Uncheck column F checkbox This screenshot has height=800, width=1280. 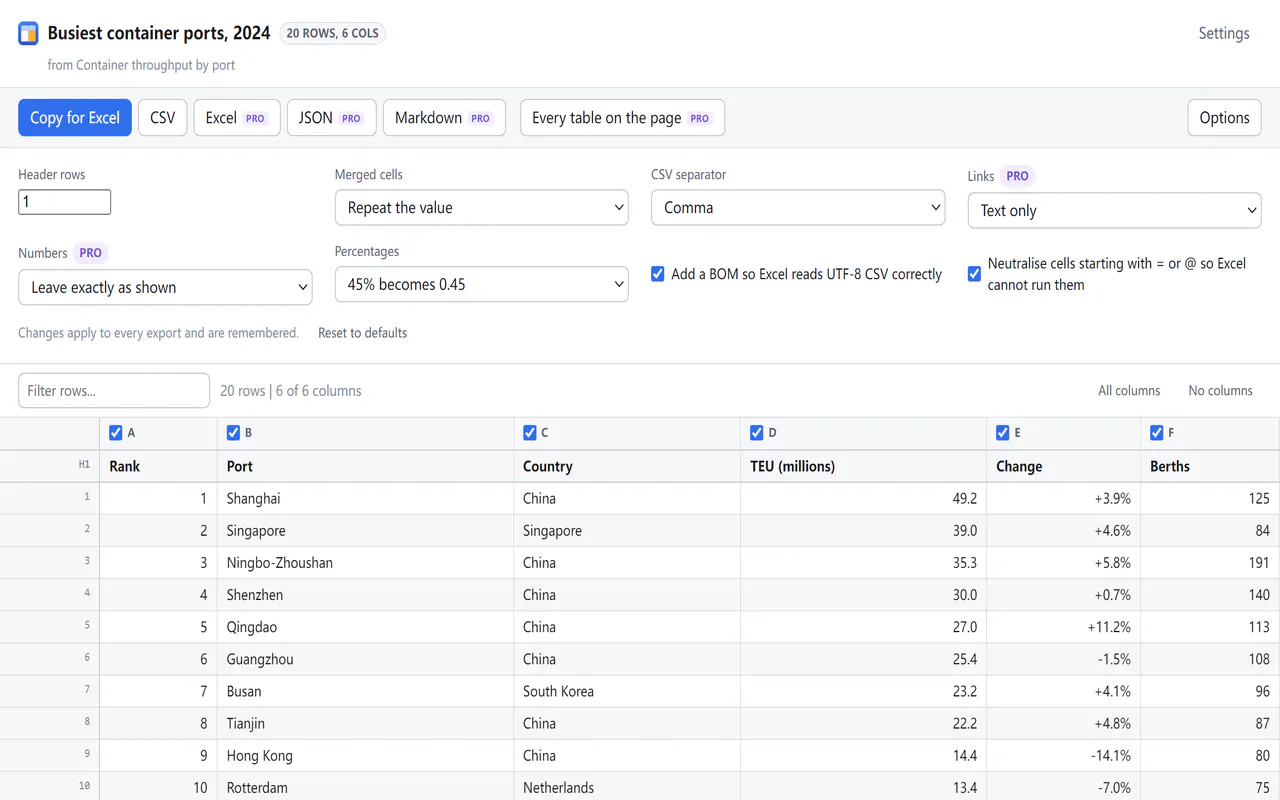[x=1157, y=433]
